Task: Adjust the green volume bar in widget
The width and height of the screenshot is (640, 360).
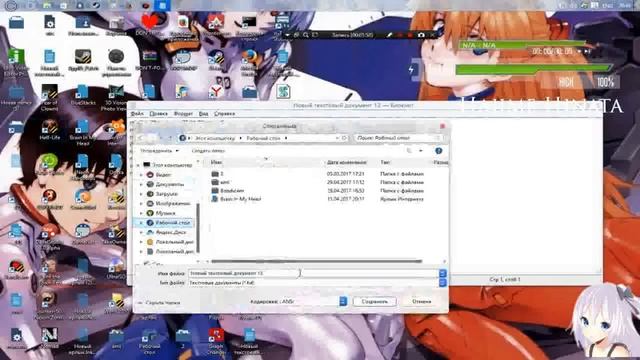Action: click(x=533, y=69)
